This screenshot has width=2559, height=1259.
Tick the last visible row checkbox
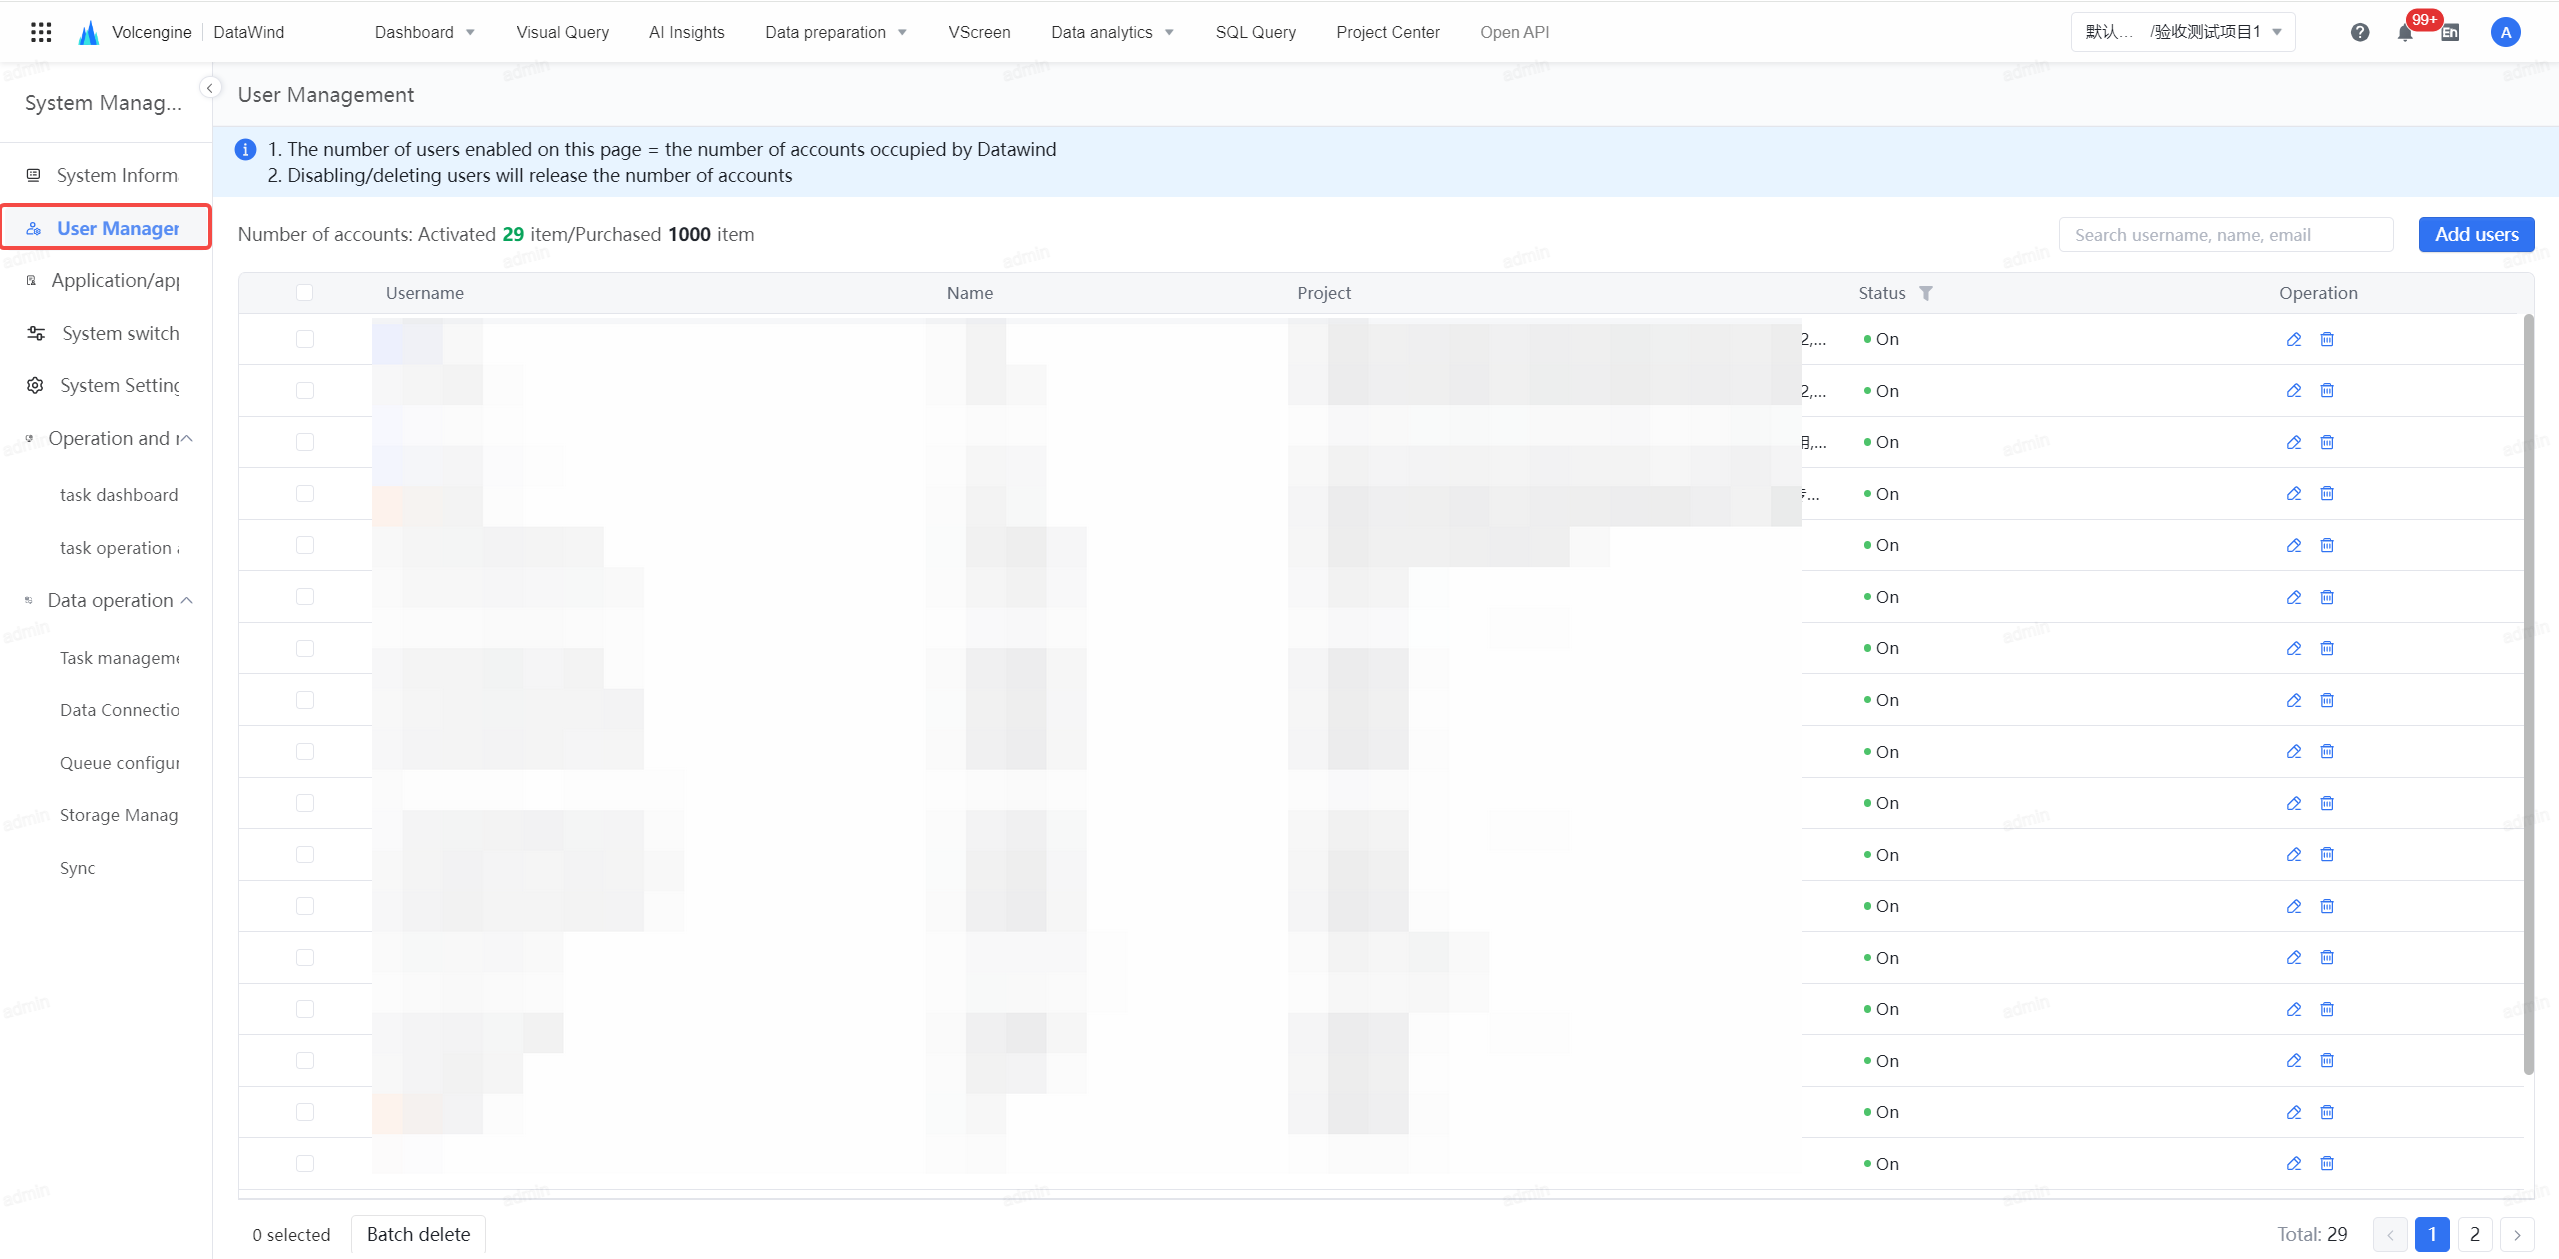[x=305, y=1163]
